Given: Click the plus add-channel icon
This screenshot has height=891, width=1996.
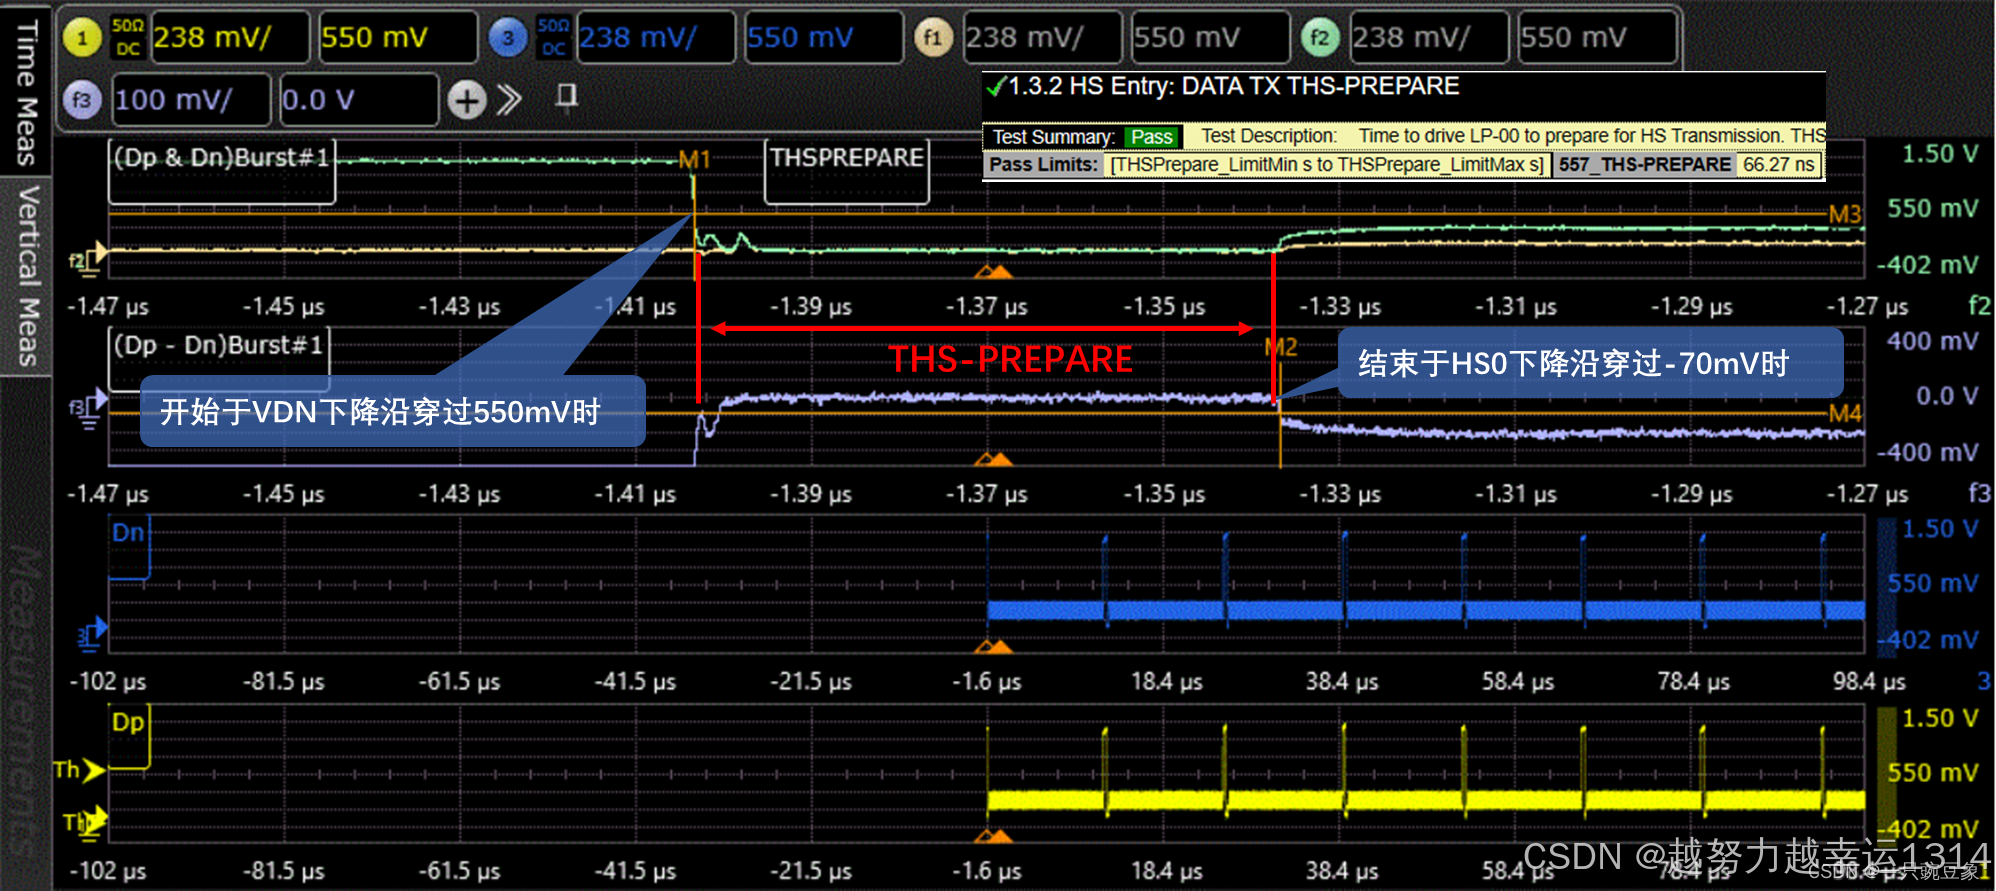Looking at the screenshot, I should click(467, 100).
